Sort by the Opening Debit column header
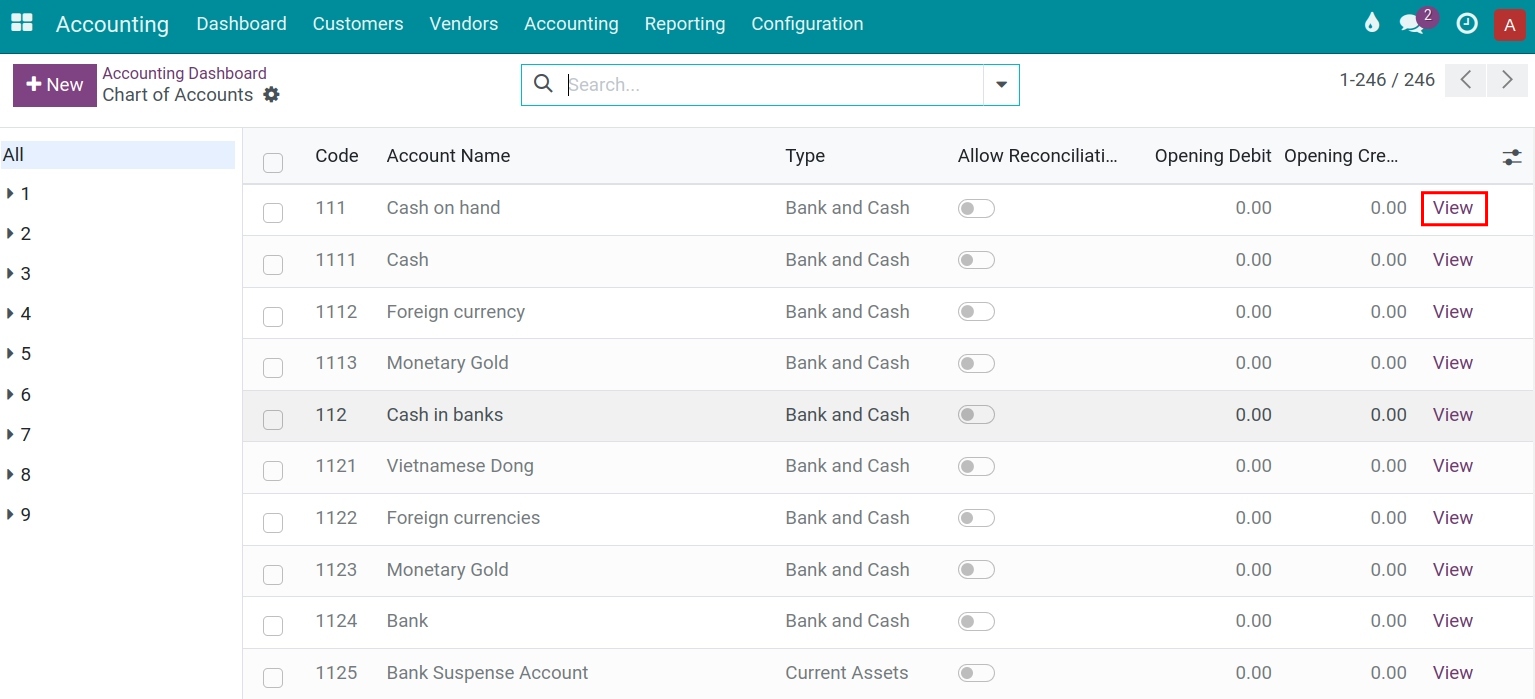 pos(1213,156)
